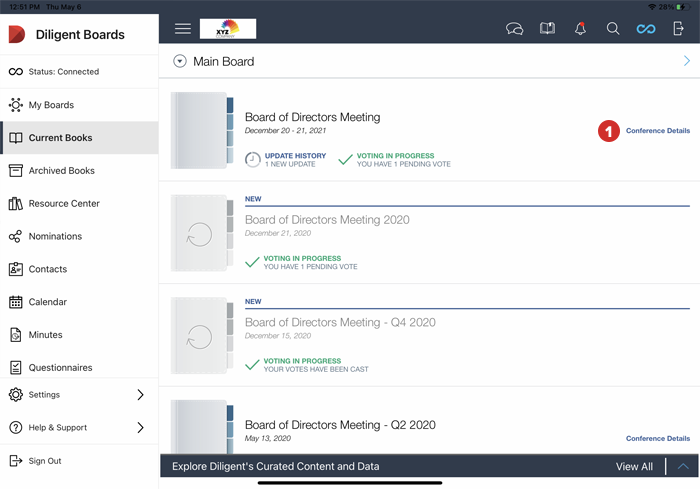Open the notifications bell

tap(580, 29)
